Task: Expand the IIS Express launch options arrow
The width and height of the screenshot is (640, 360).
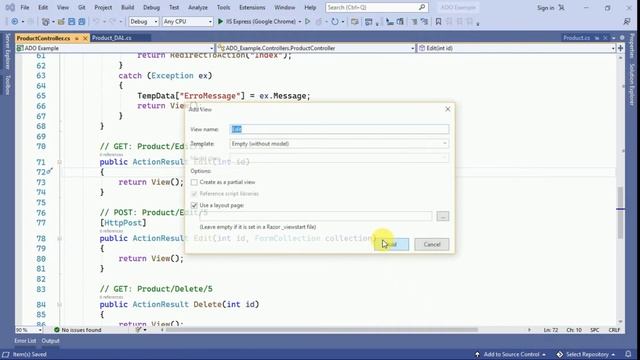Action: tap(300, 22)
